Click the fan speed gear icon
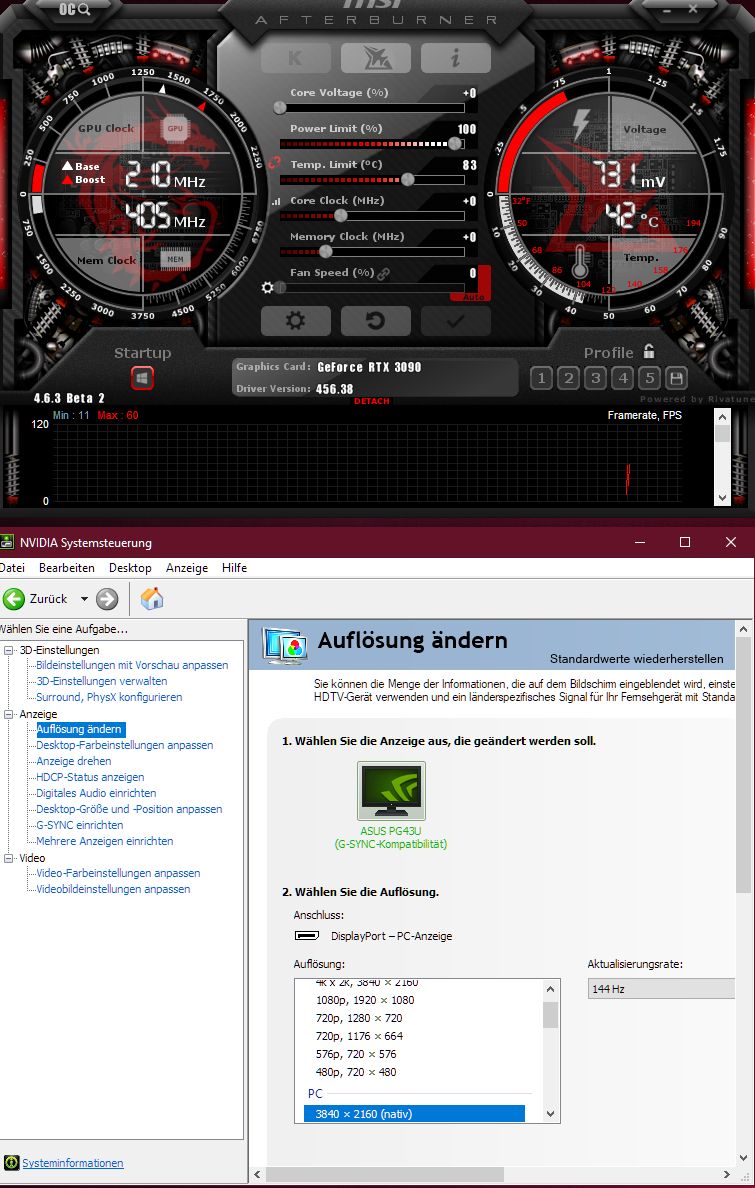Screen dimensions: 755x1188 click(x=267, y=288)
